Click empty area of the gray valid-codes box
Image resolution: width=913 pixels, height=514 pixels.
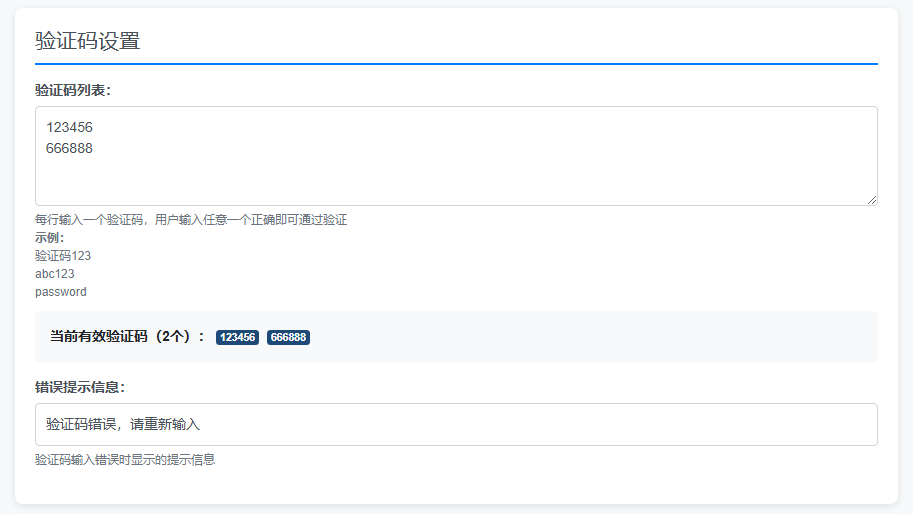(x=600, y=337)
